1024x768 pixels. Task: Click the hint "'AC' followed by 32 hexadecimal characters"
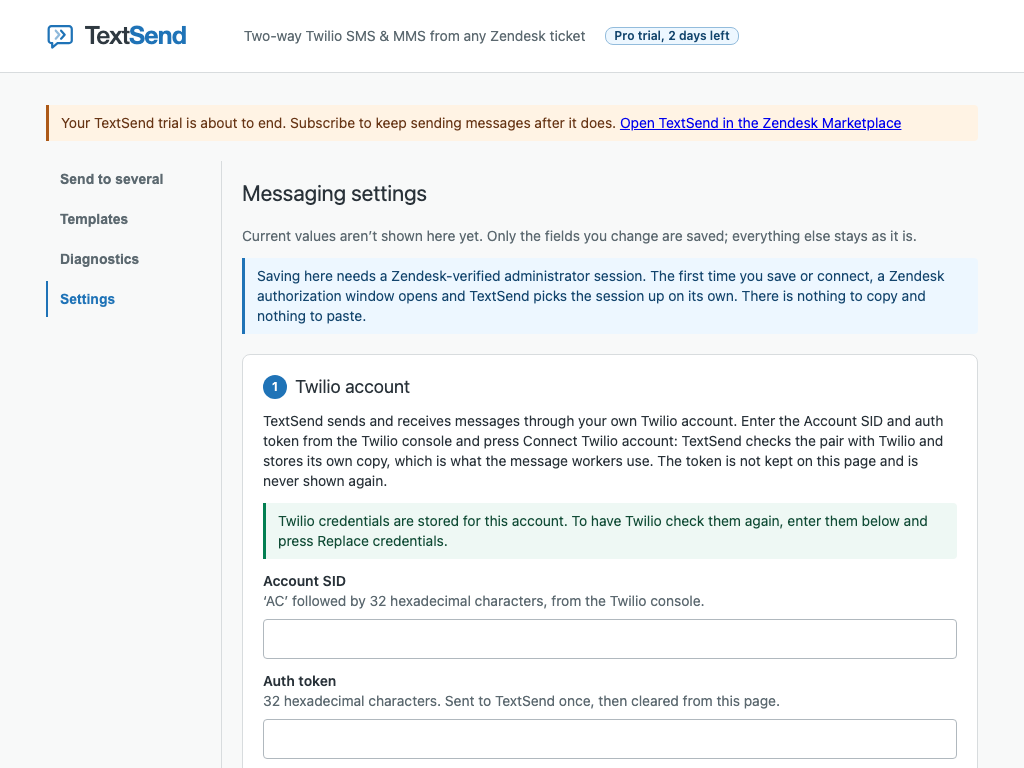(483, 601)
